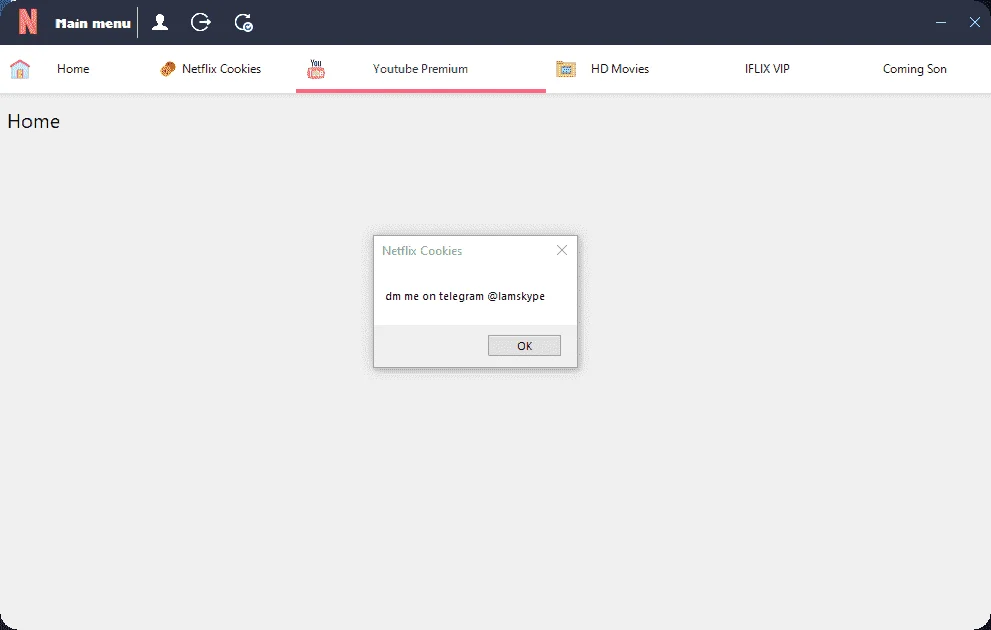Select the Youtube Premium tab
991x630 pixels.
[420, 69]
